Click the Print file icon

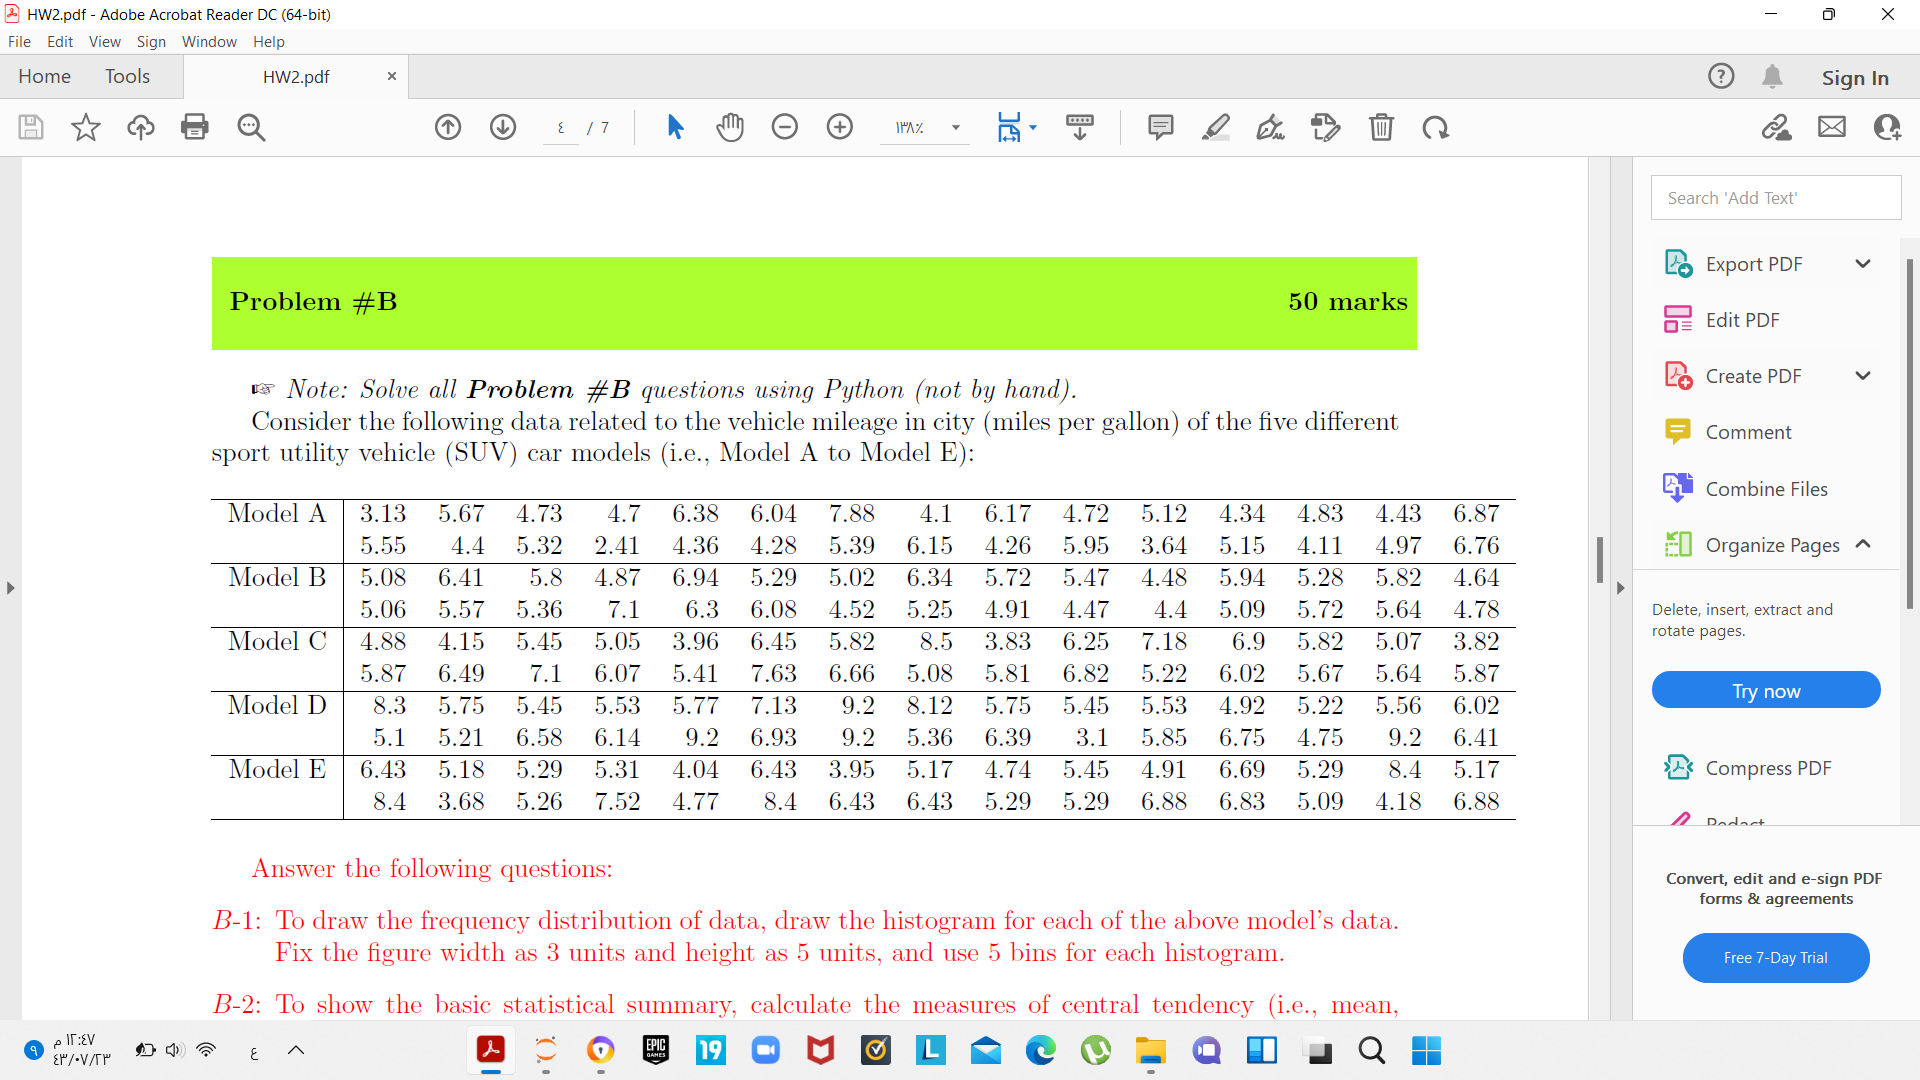[x=195, y=127]
